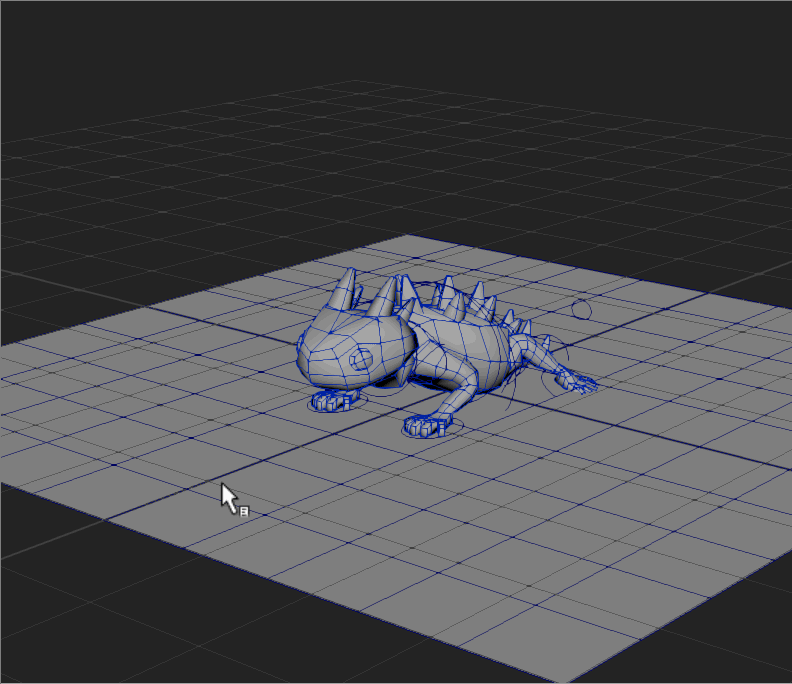The height and width of the screenshot is (684, 792).
Task: Select the lizard's eye on its head
Action: (x=361, y=360)
